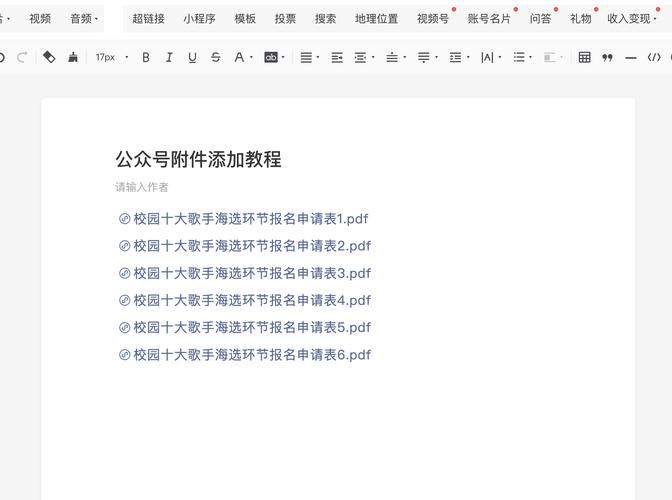
Task: Click 账号名片 to insert an account card
Action: [x=489, y=18]
